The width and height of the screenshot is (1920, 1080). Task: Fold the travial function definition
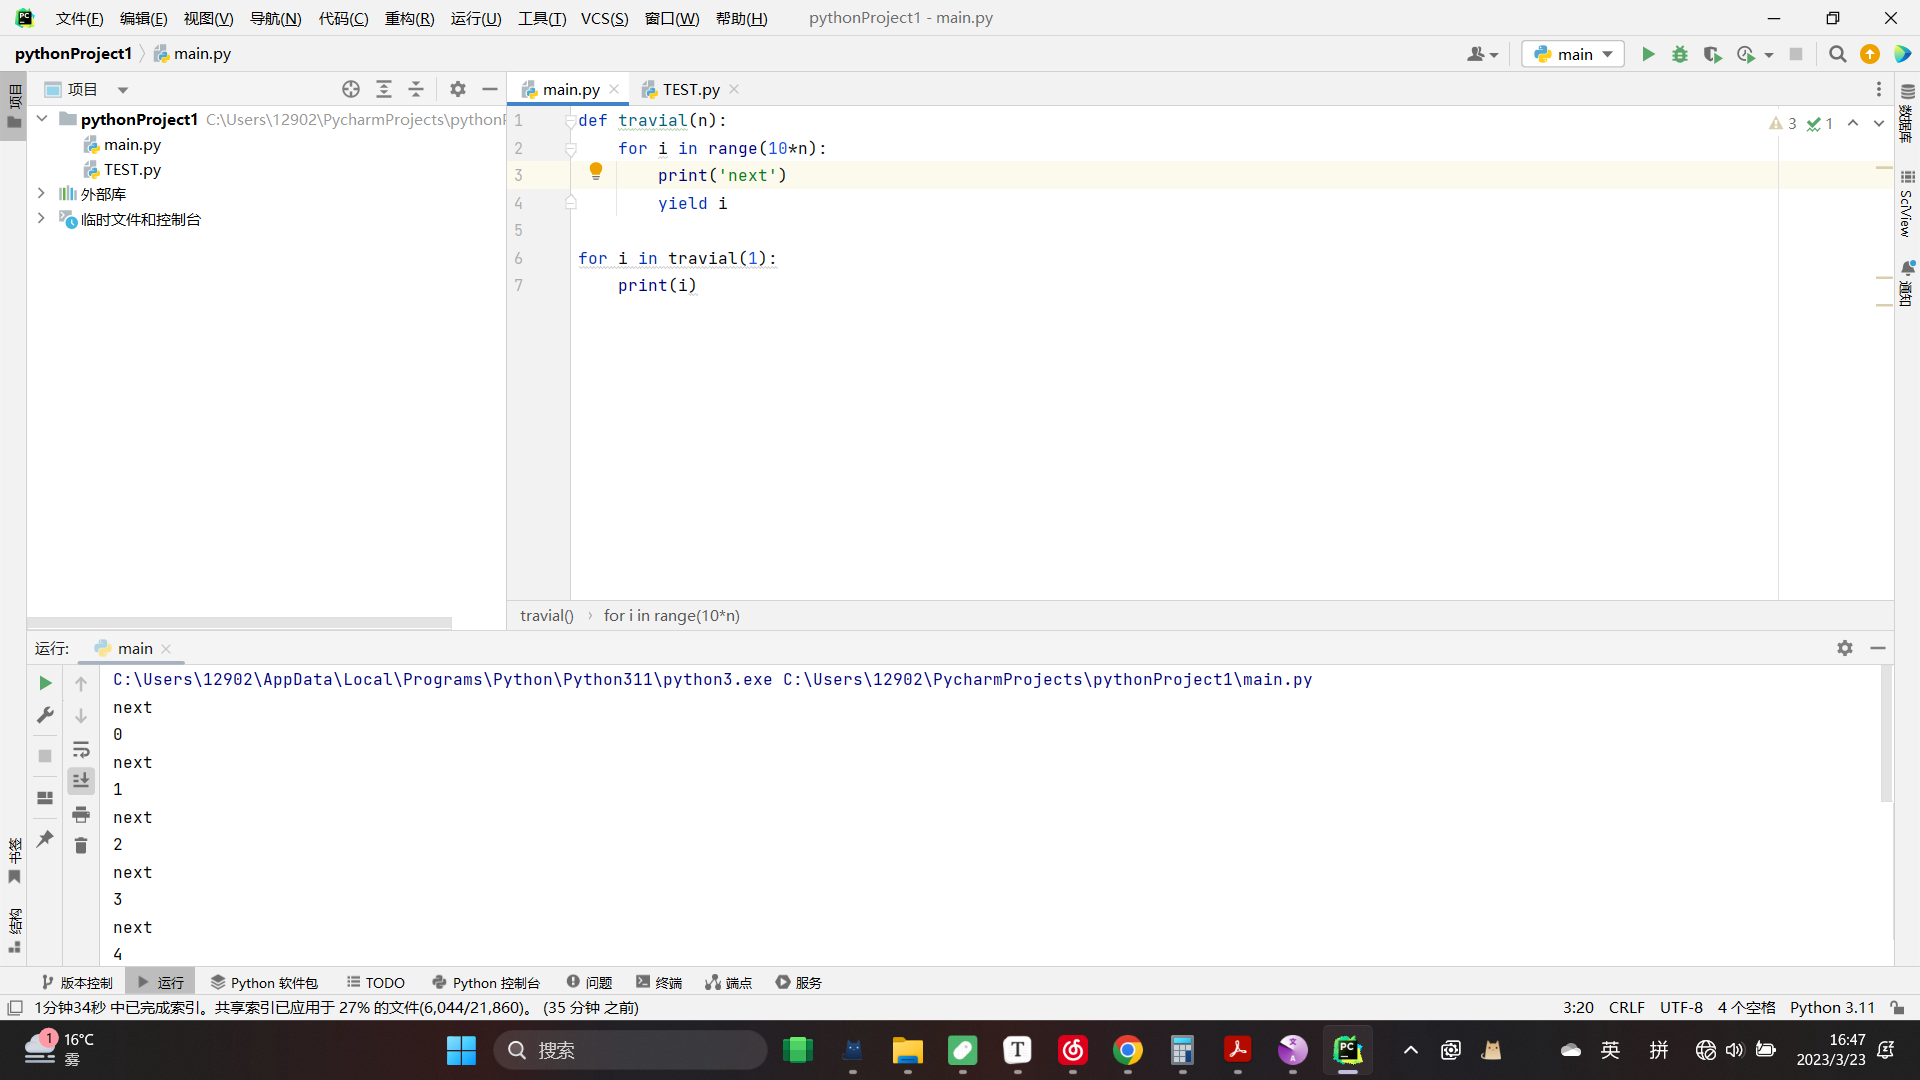pyautogui.click(x=570, y=121)
